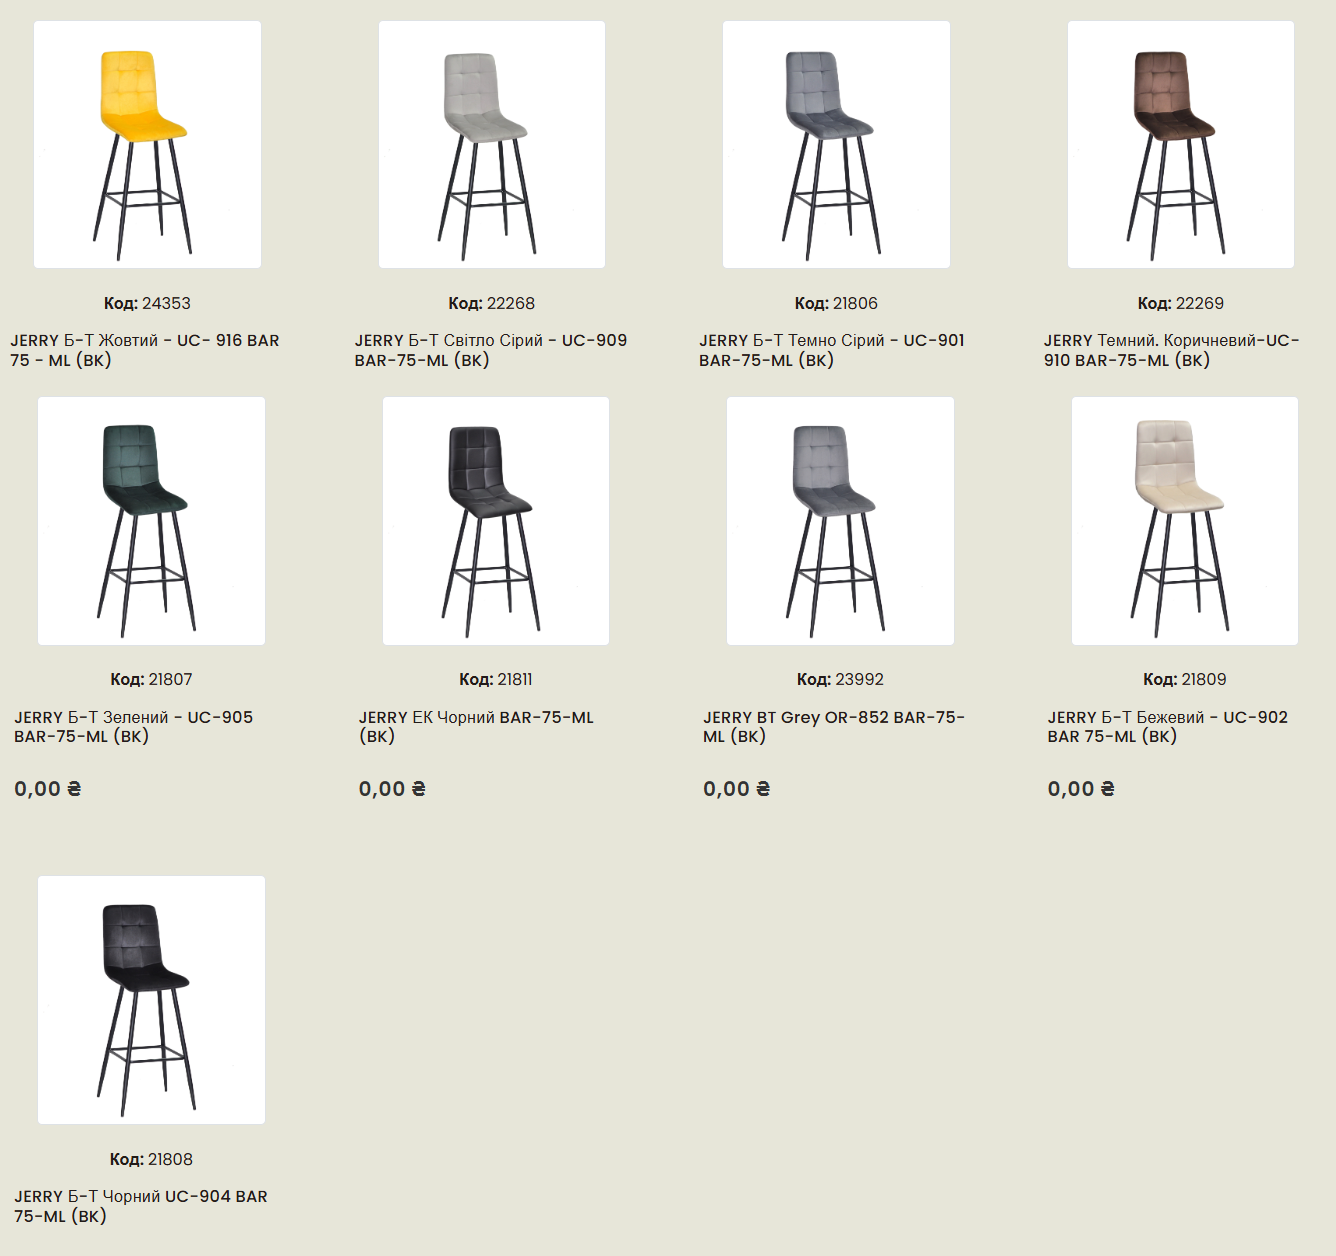The height and width of the screenshot is (1256, 1336).
Task: Open the green bar stool product image
Action: click(x=151, y=521)
